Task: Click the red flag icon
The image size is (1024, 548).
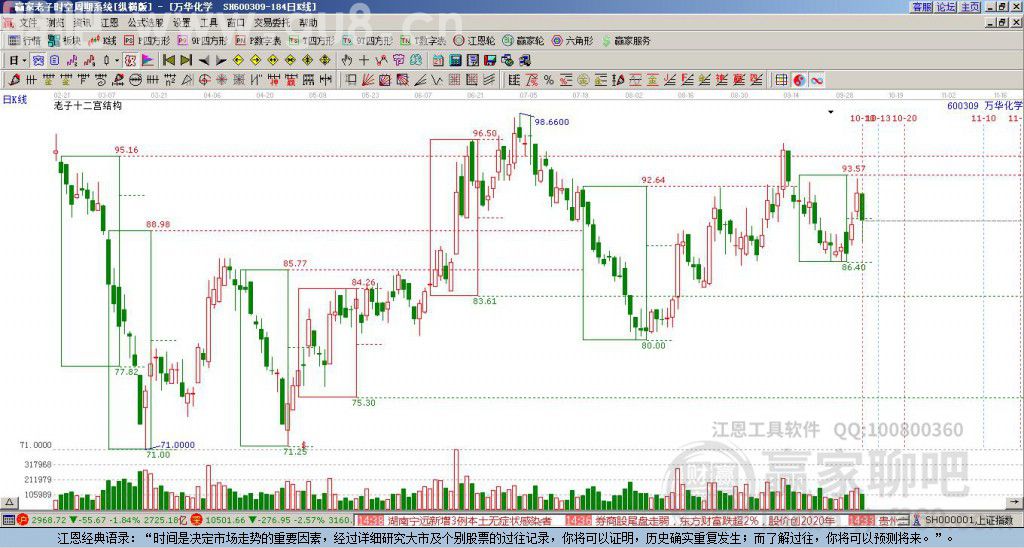Action: 148,61
